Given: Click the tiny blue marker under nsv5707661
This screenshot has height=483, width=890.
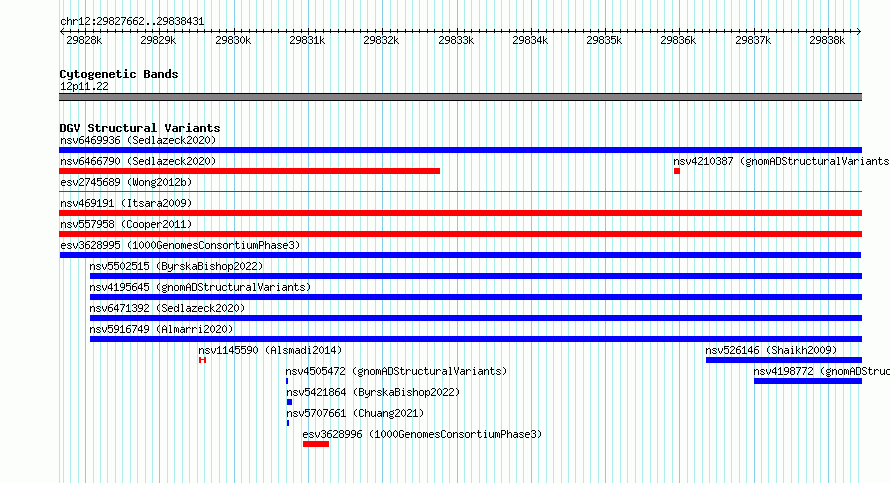Looking at the screenshot, I should tap(288, 423).
